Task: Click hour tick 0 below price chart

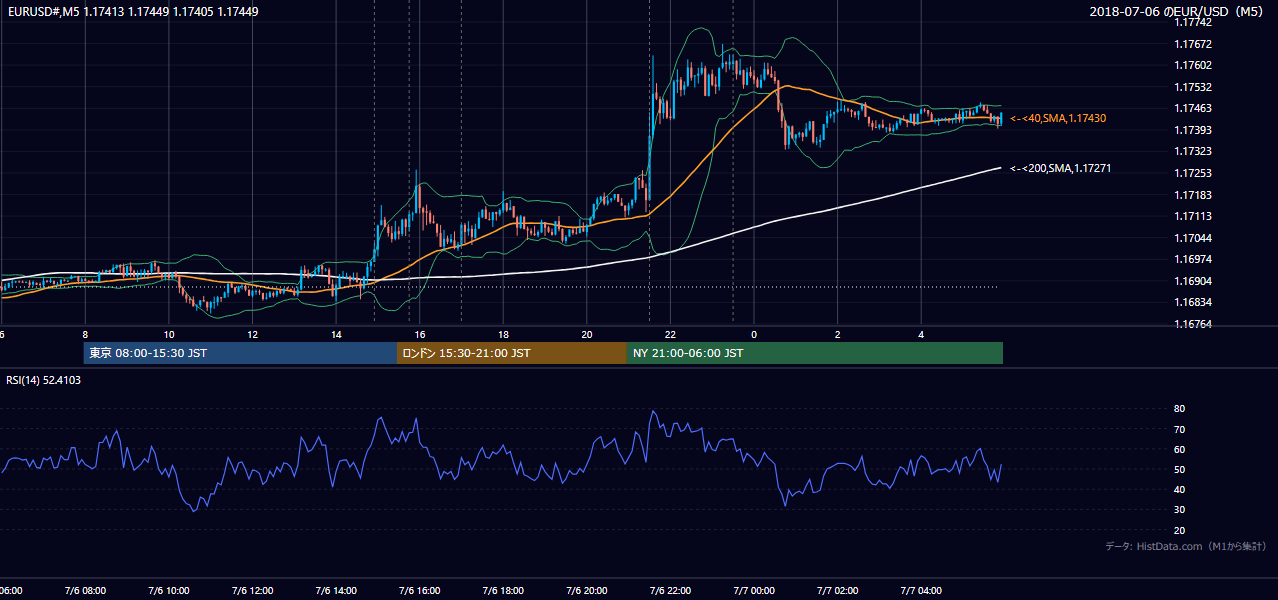Action: [755, 334]
